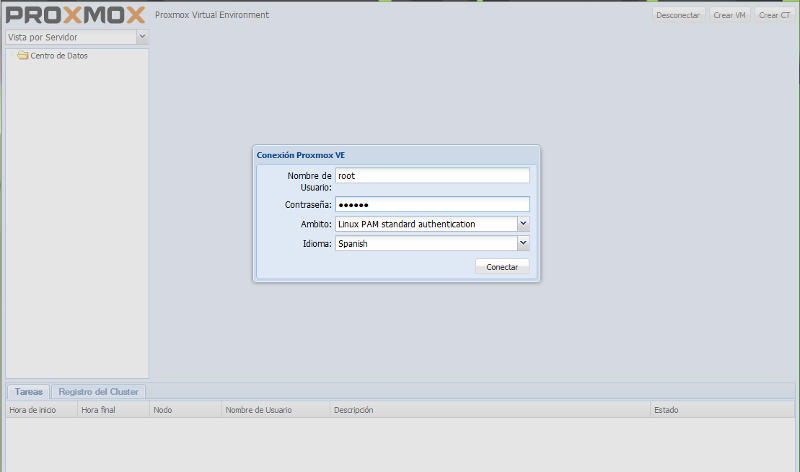Screen dimensions: 800x472
Task: Click the Crear CT button
Action: (774, 15)
